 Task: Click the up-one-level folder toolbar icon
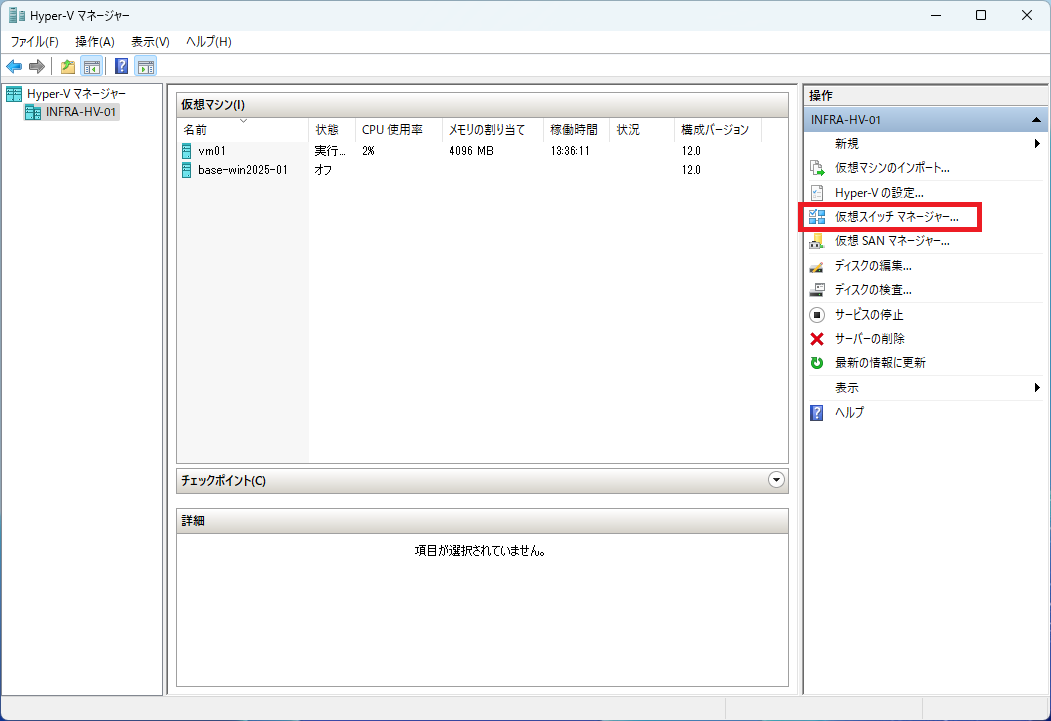68,66
